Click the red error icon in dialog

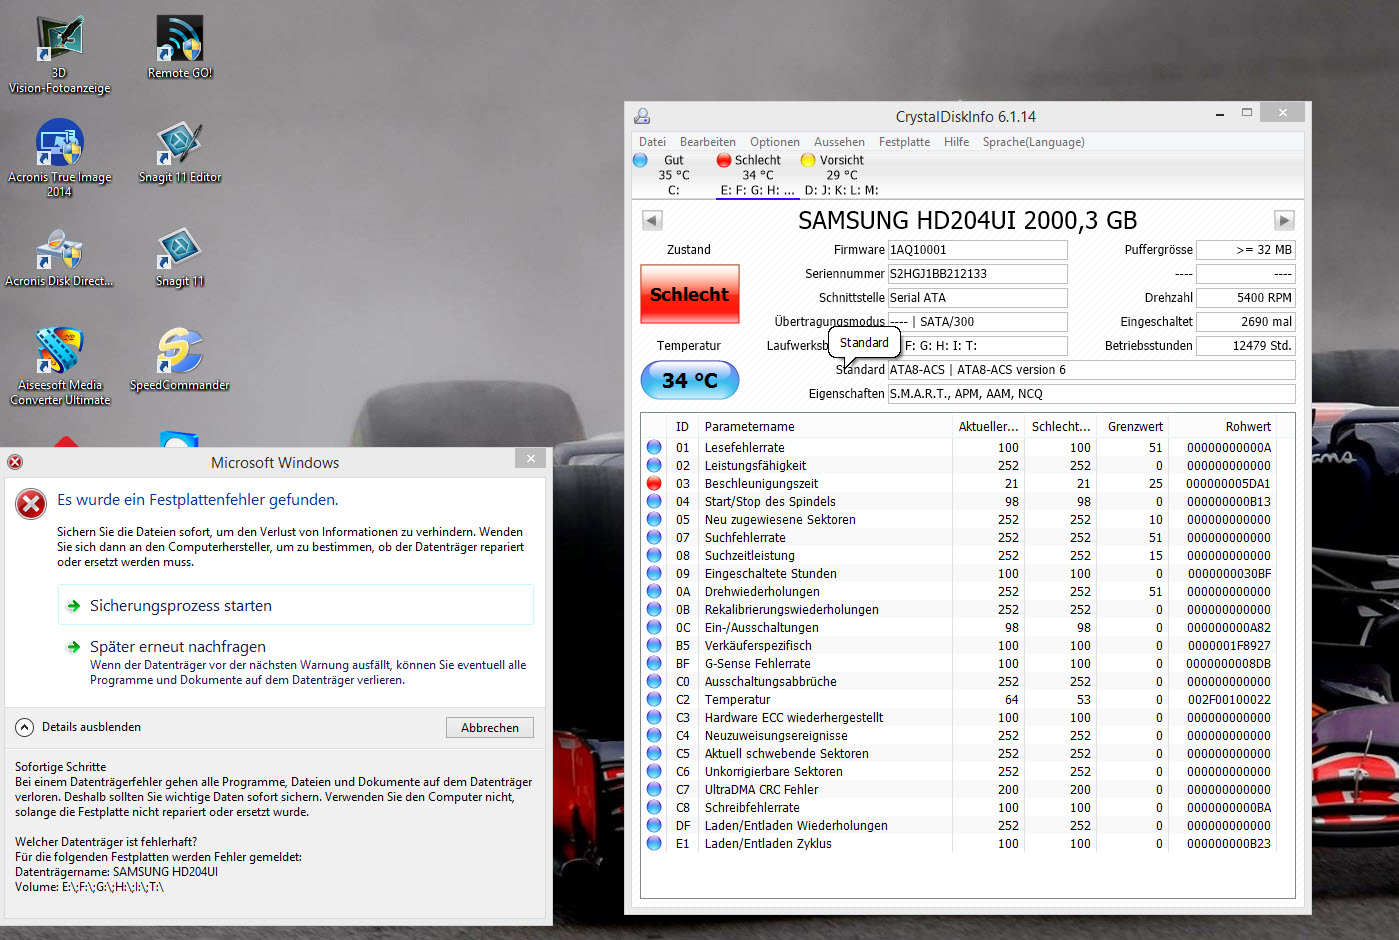coord(31,504)
